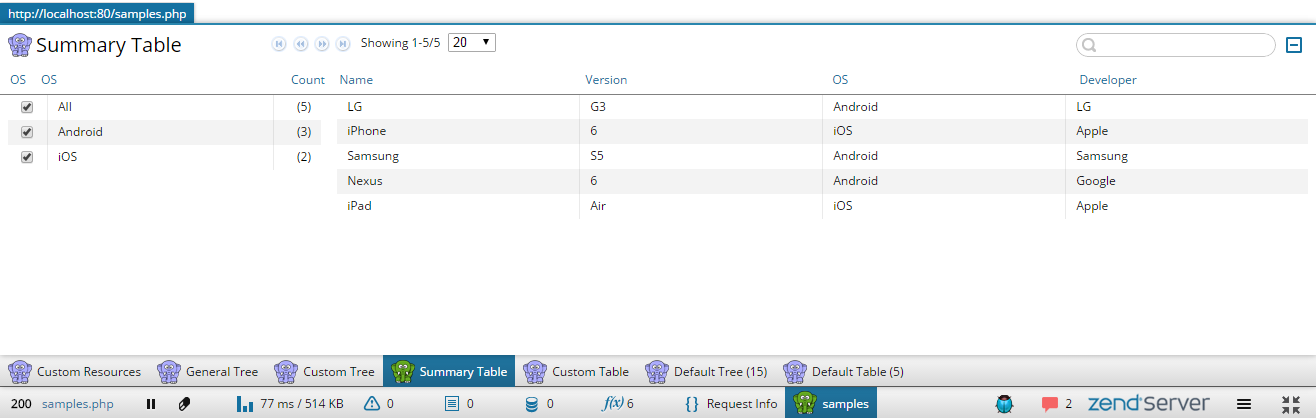Click the Air version cell

coord(703,206)
